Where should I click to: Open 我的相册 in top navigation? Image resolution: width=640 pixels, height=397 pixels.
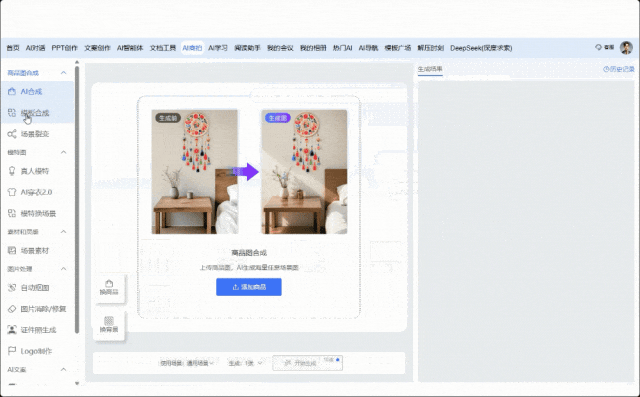click(313, 48)
